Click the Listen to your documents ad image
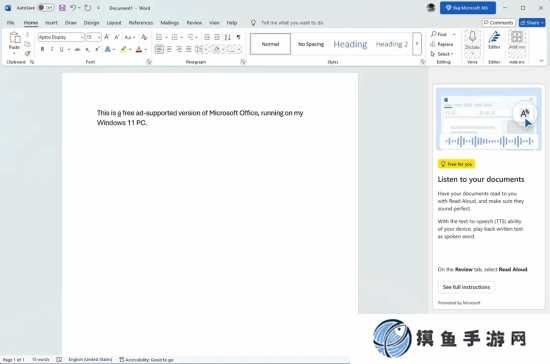This screenshot has height=364, width=550. pos(489,119)
